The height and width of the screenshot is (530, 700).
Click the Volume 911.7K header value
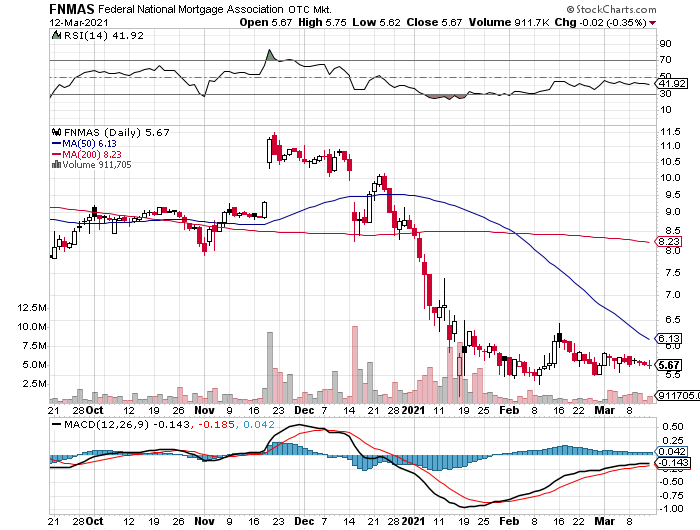pyautogui.click(x=508, y=22)
